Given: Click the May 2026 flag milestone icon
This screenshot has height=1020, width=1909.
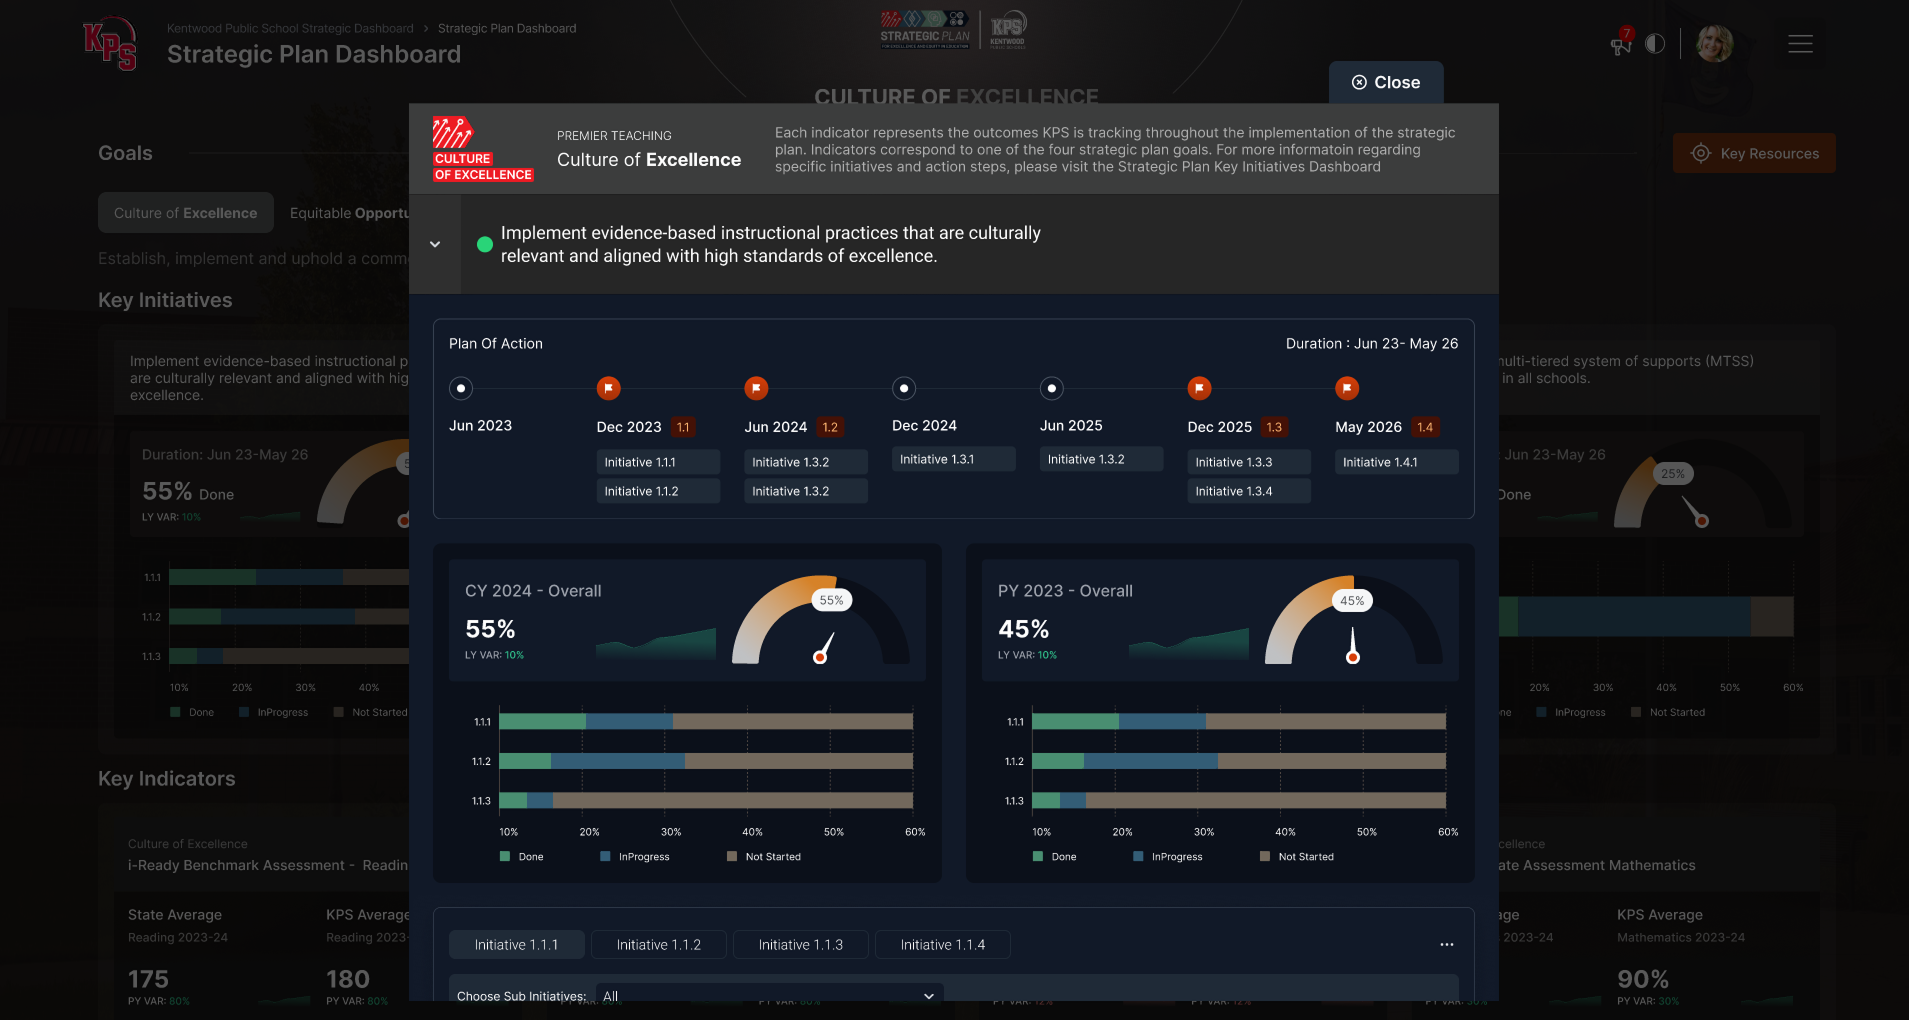Looking at the screenshot, I should [x=1348, y=388].
